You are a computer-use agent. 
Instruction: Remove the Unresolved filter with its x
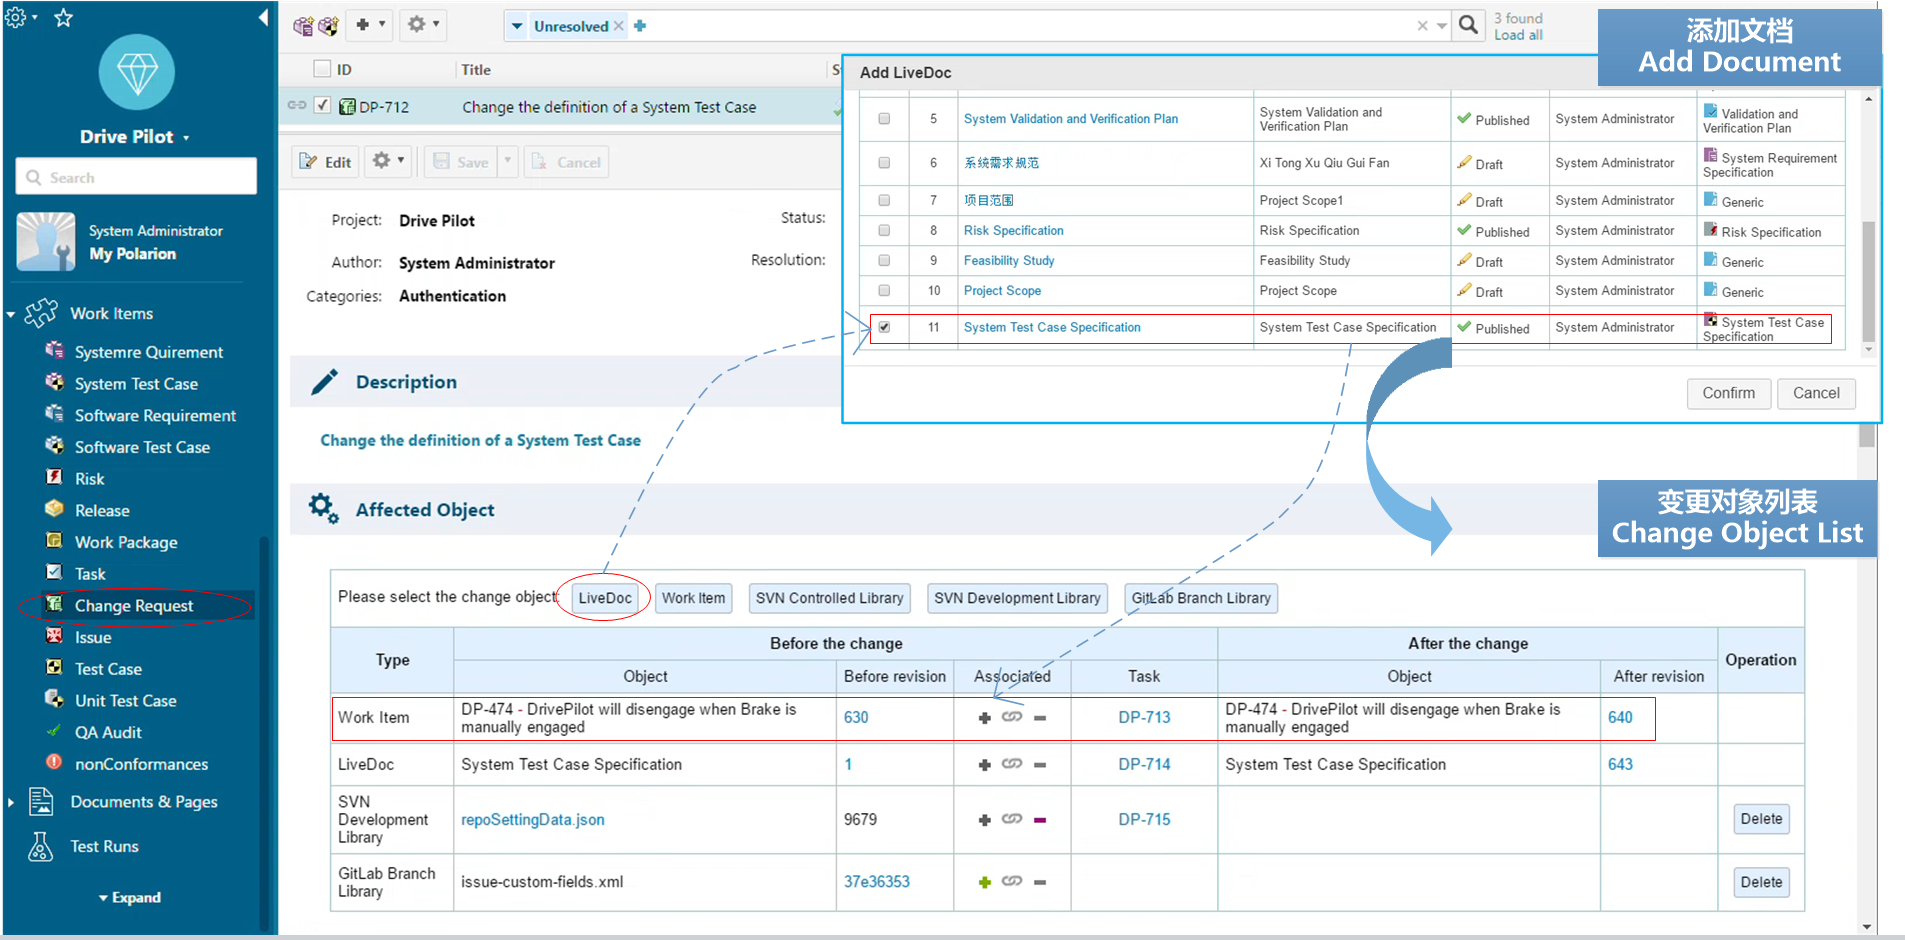619,26
